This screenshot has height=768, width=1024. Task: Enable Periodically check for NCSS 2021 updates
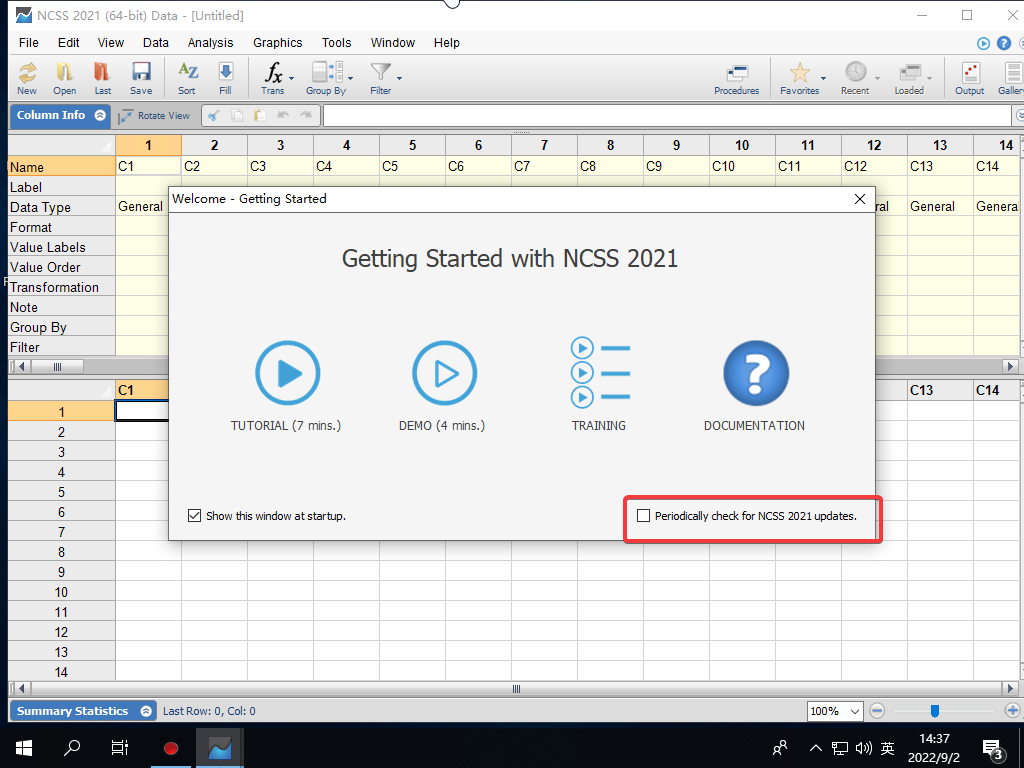[x=643, y=516]
